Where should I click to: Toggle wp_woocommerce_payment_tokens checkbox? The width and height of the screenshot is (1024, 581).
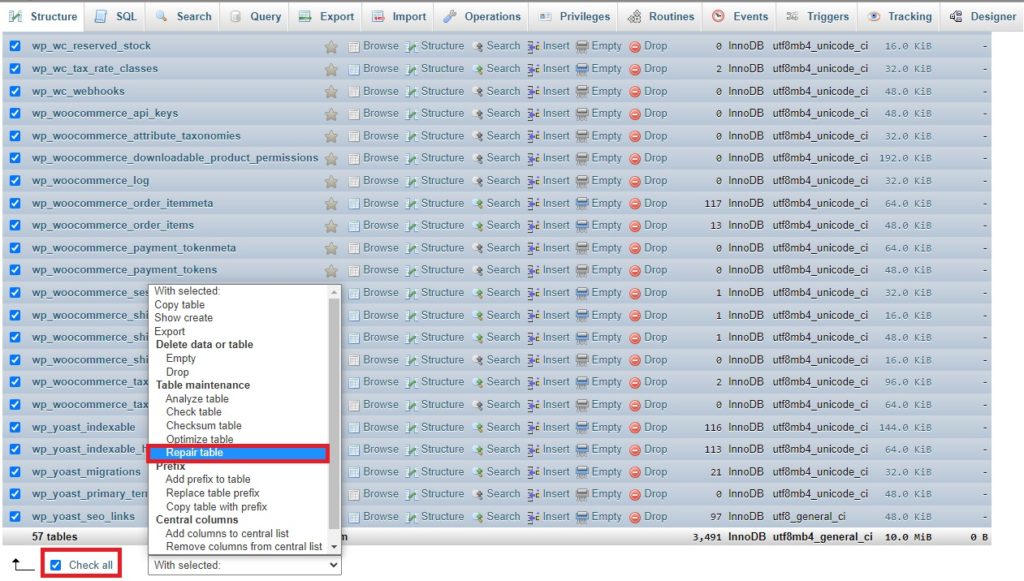15,270
